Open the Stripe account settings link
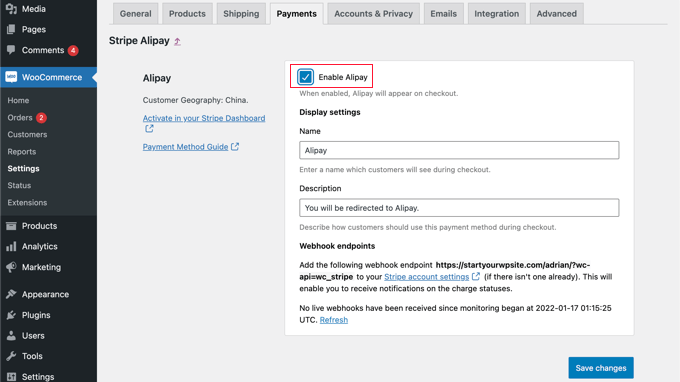This screenshot has width=680, height=382. click(x=427, y=277)
